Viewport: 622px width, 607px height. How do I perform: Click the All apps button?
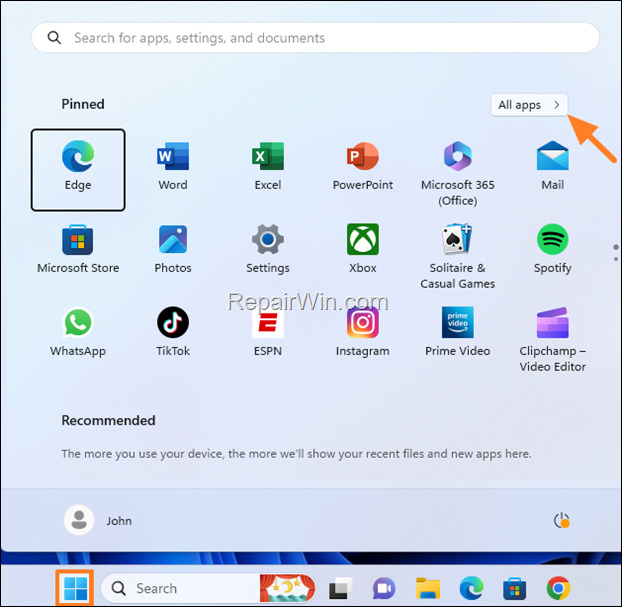pyautogui.click(x=529, y=105)
